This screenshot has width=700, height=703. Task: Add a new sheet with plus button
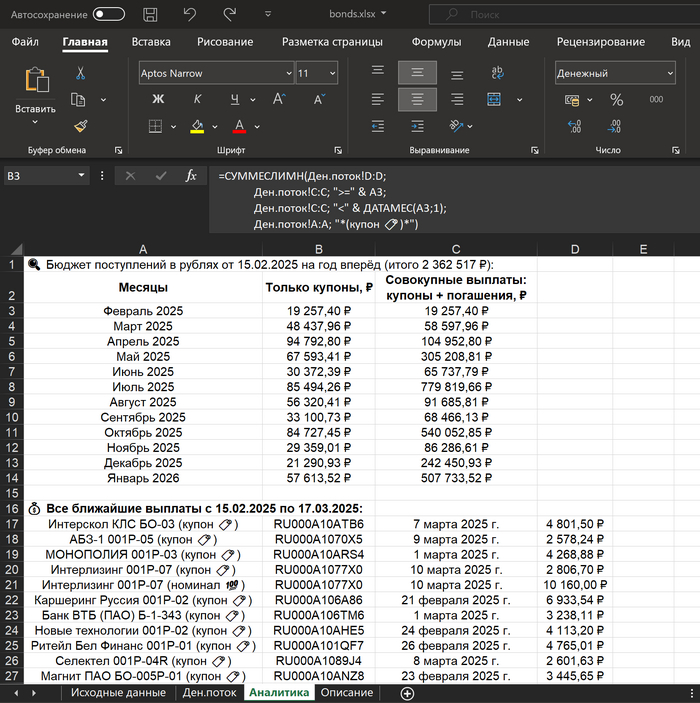pos(407,692)
